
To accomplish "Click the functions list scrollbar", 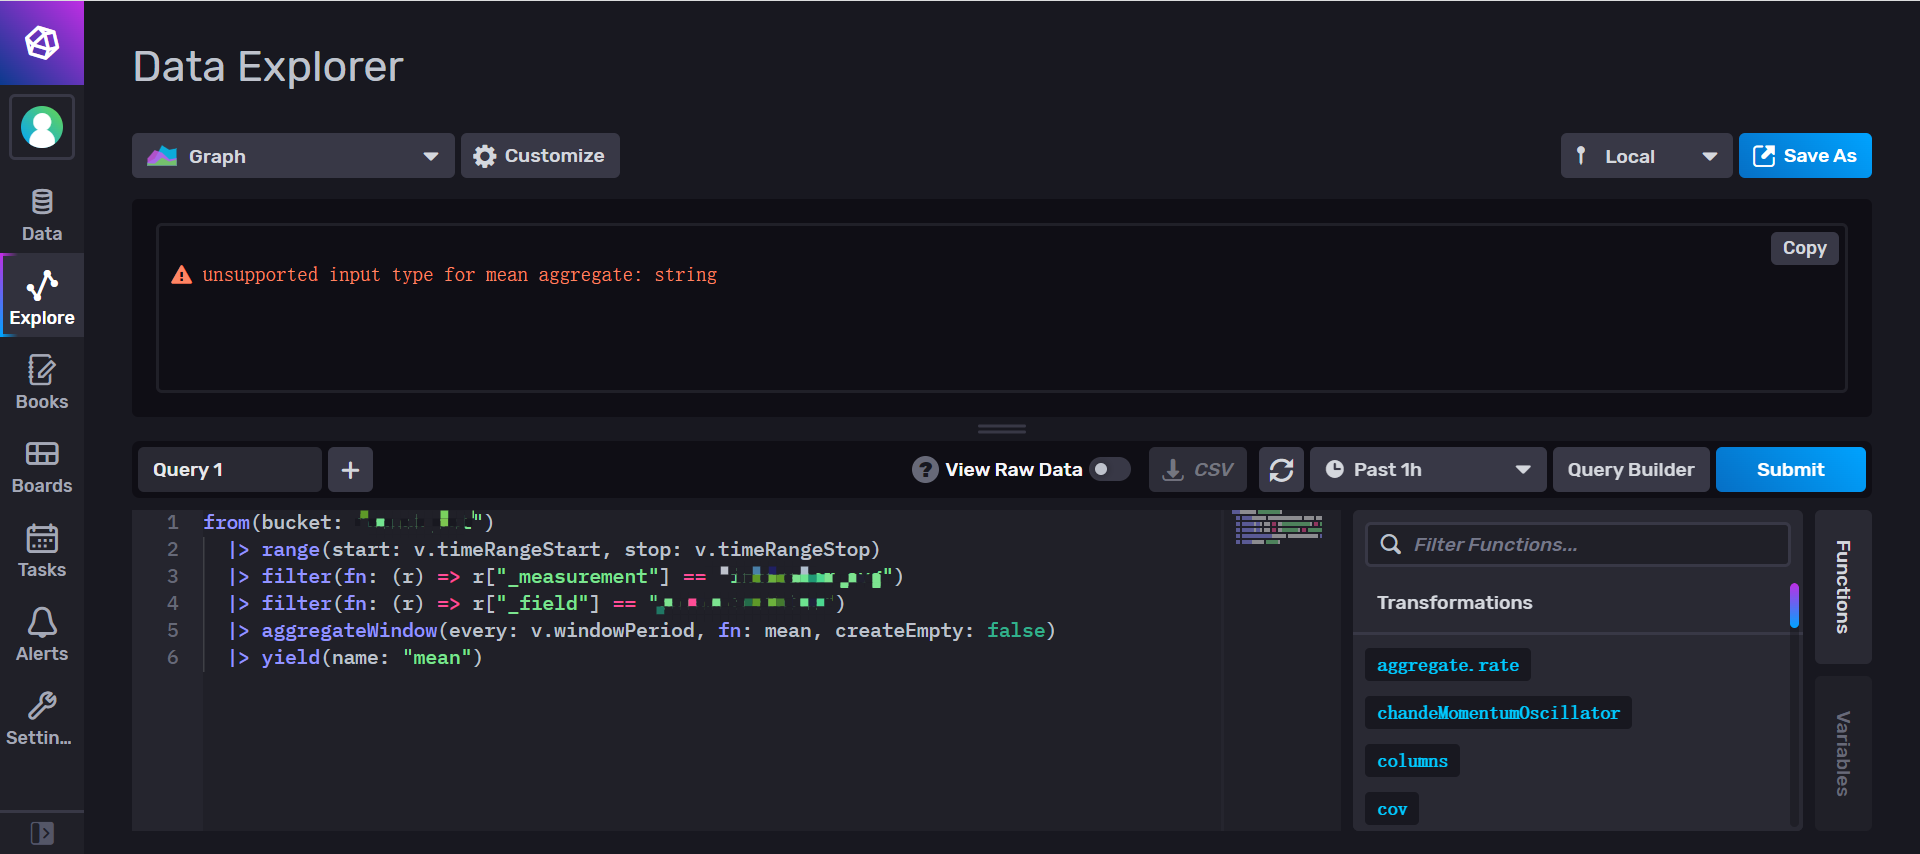I will coord(1794,606).
